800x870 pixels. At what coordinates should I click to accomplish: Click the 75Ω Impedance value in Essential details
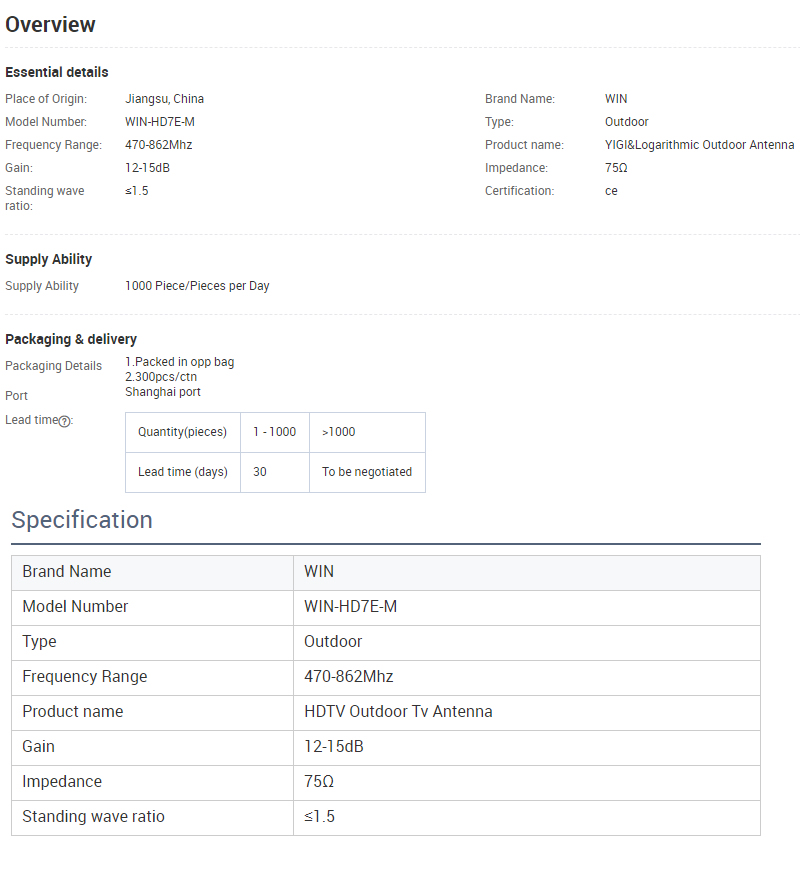tap(616, 168)
